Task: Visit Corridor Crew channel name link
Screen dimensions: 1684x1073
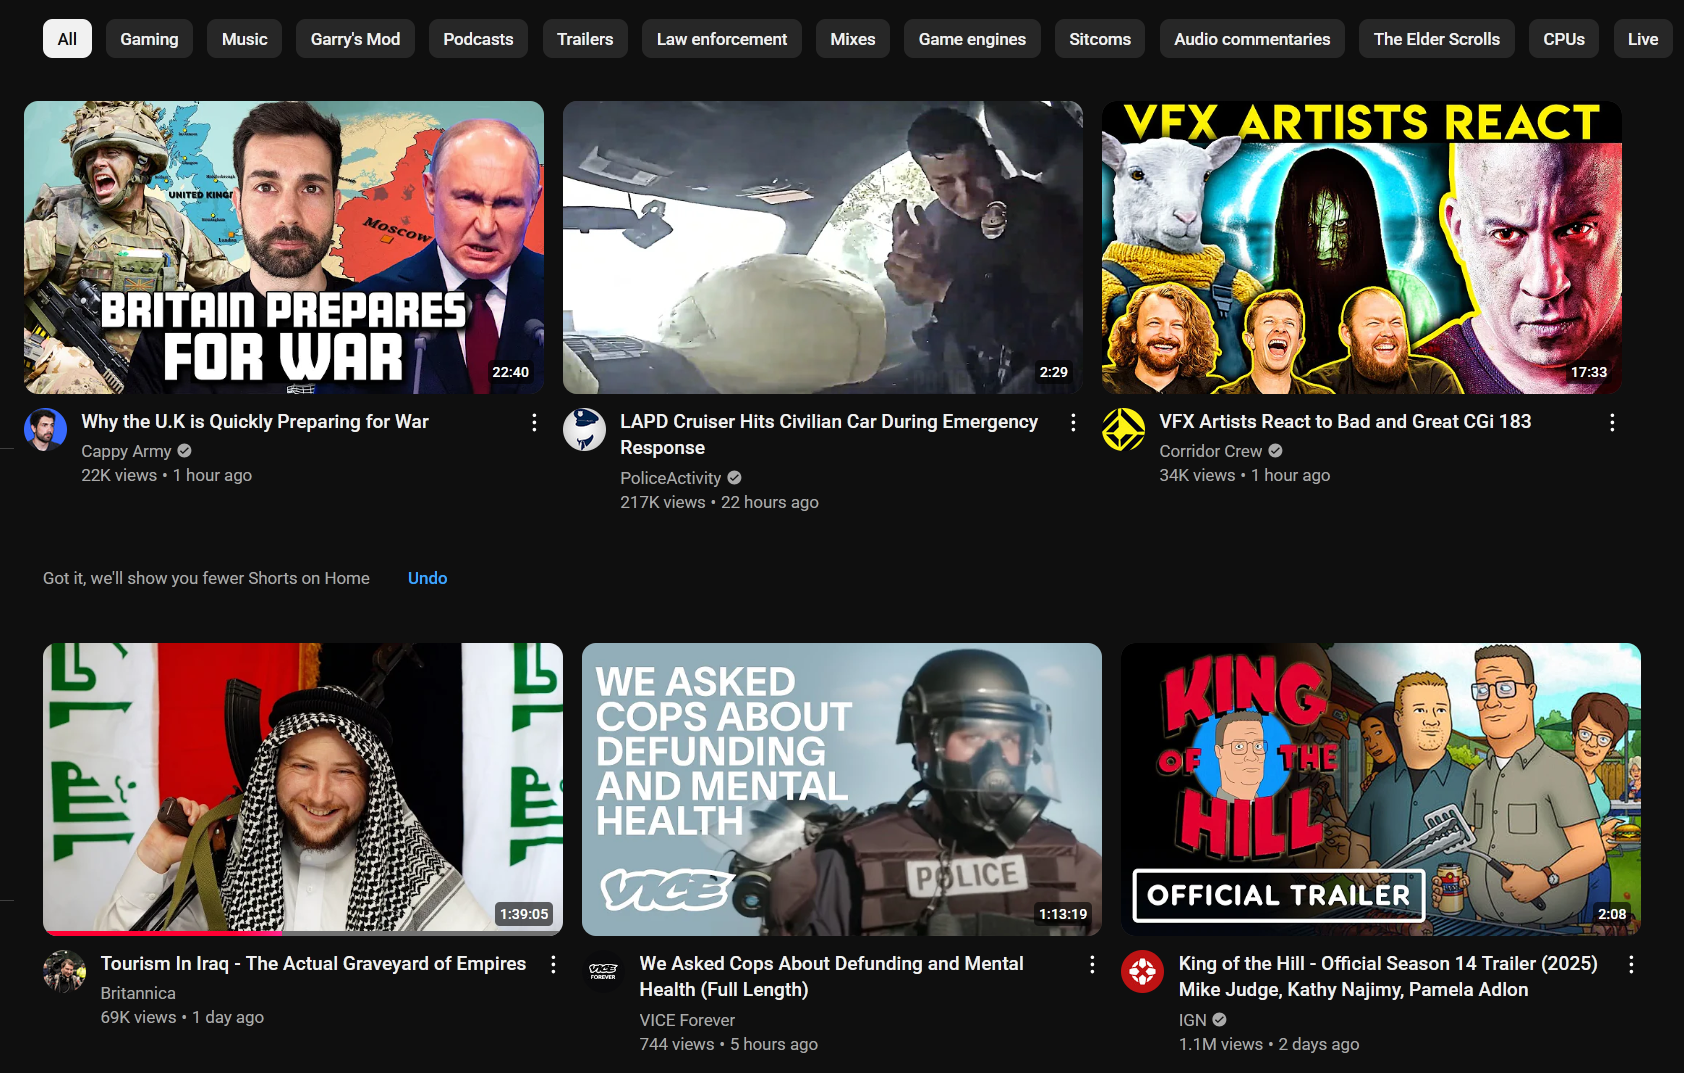Action: [1210, 451]
